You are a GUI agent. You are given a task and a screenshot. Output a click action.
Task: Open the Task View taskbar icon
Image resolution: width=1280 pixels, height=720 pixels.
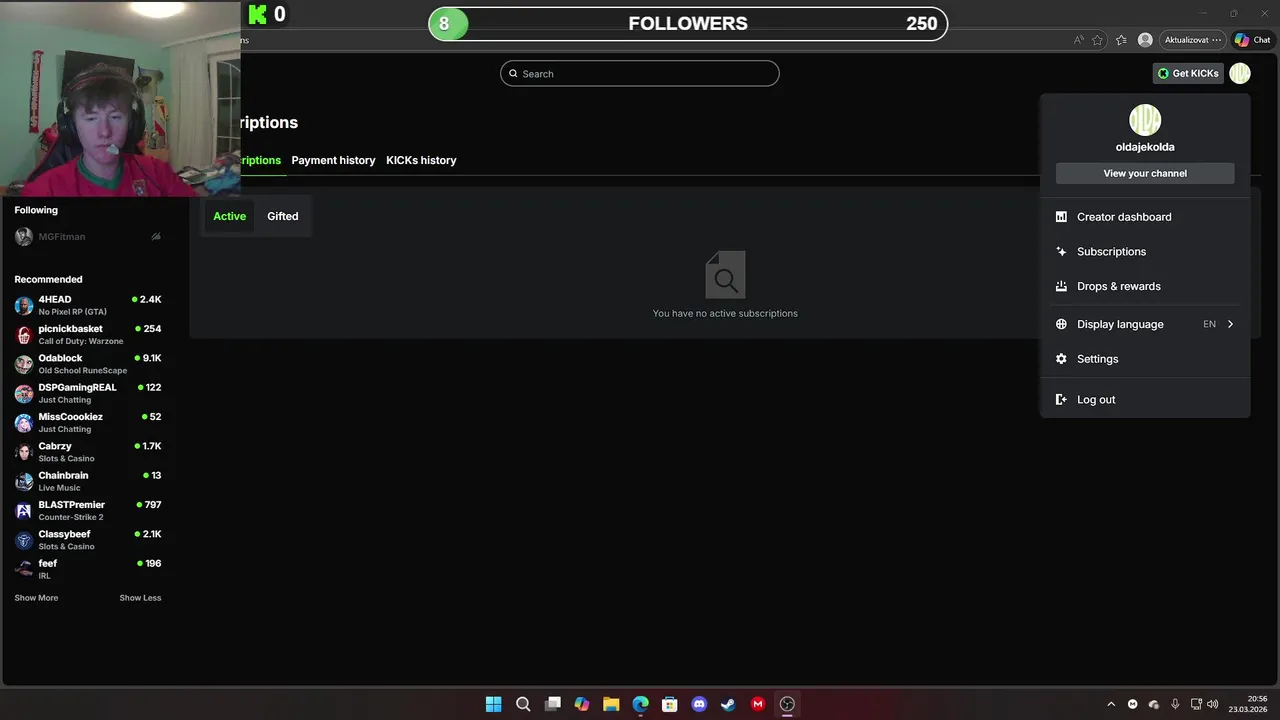[552, 704]
